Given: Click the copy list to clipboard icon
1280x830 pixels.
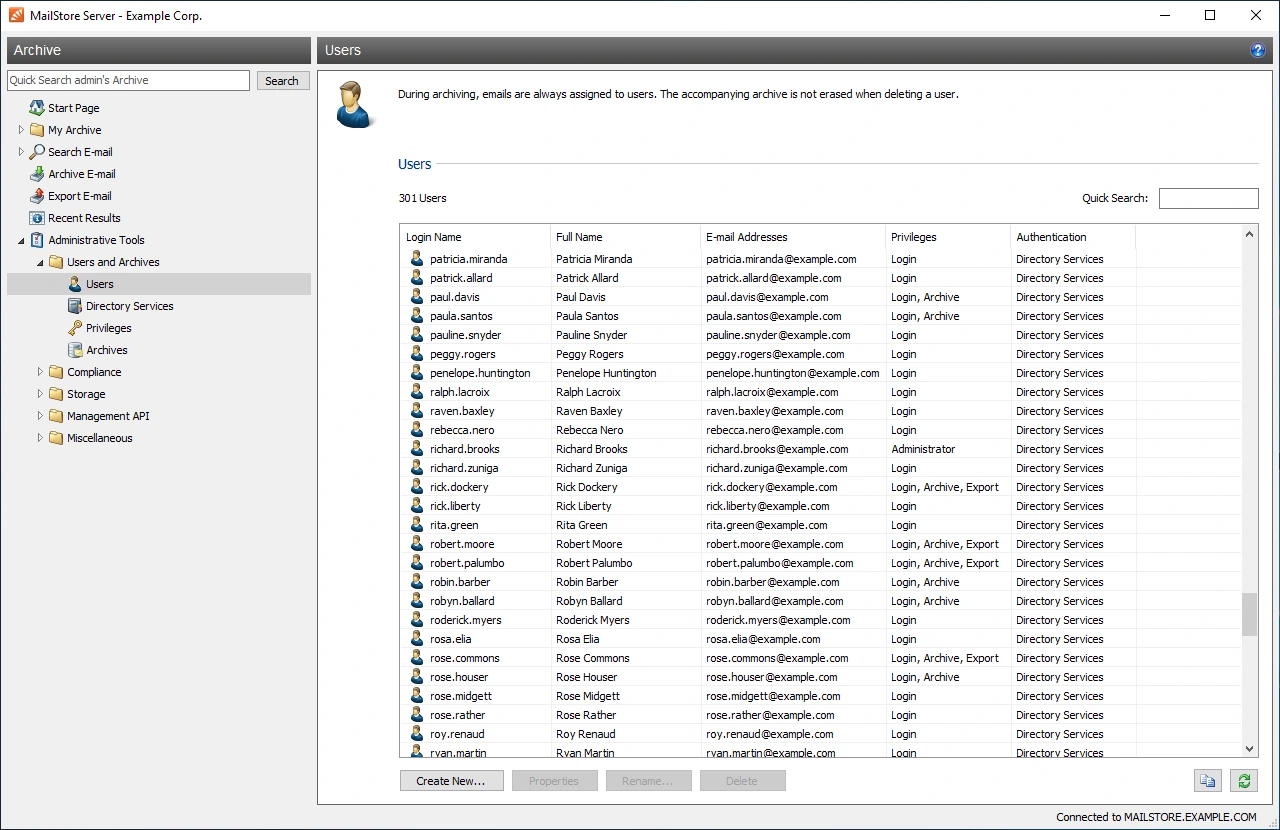Looking at the screenshot, I should point(1208,781).
